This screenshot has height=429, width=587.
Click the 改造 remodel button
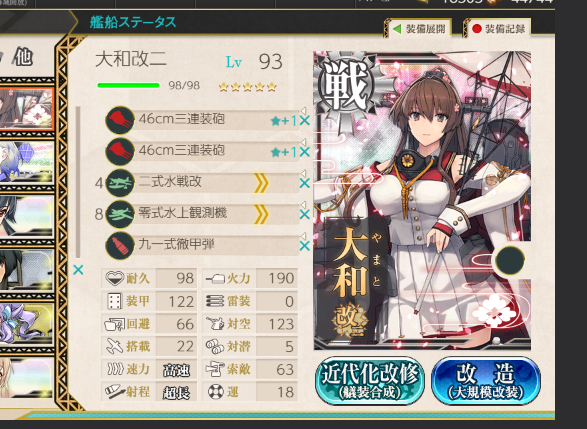pyautogui.click(x=486, y=380)
